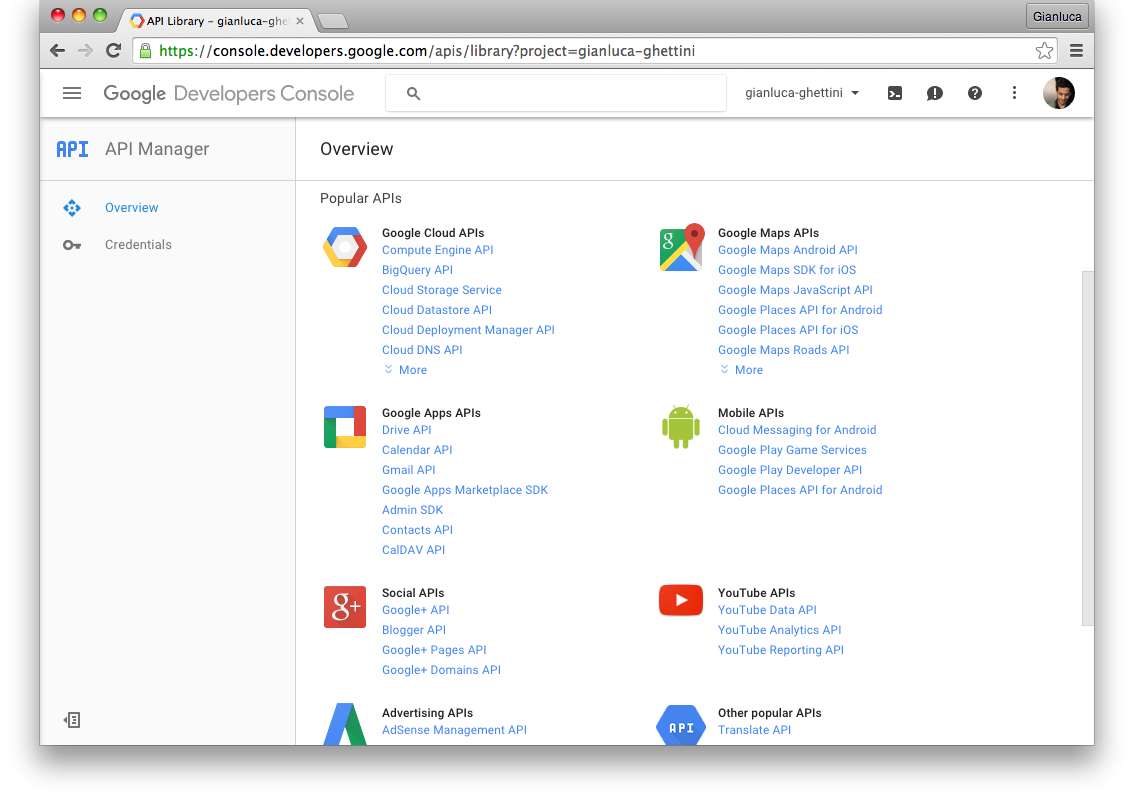1134x800 pixels.
Task: Open the gianluca-ghettini project dropdown
Action: 802,93
